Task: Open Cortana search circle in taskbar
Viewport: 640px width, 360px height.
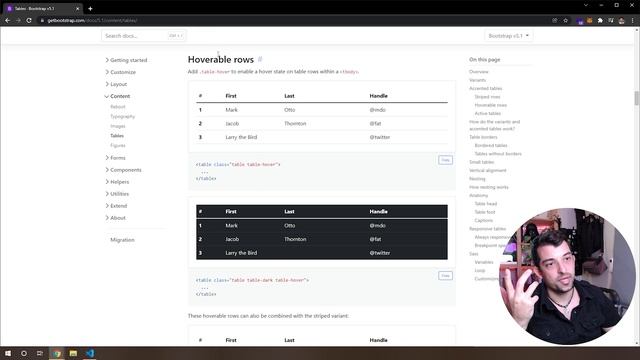Action: pos(24,353)
